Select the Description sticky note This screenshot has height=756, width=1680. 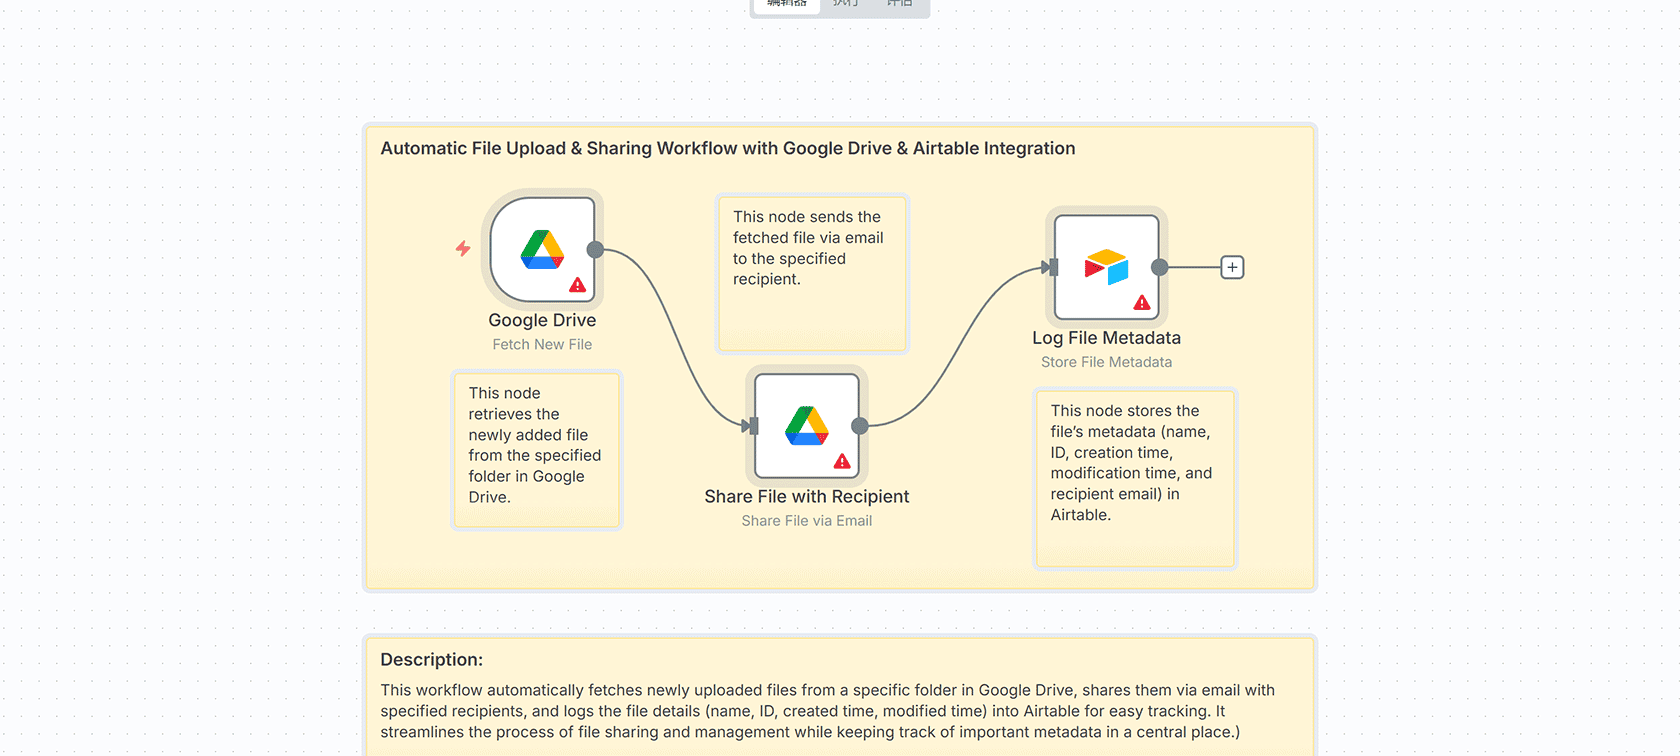pyautogui.click(x=840, y=700)
